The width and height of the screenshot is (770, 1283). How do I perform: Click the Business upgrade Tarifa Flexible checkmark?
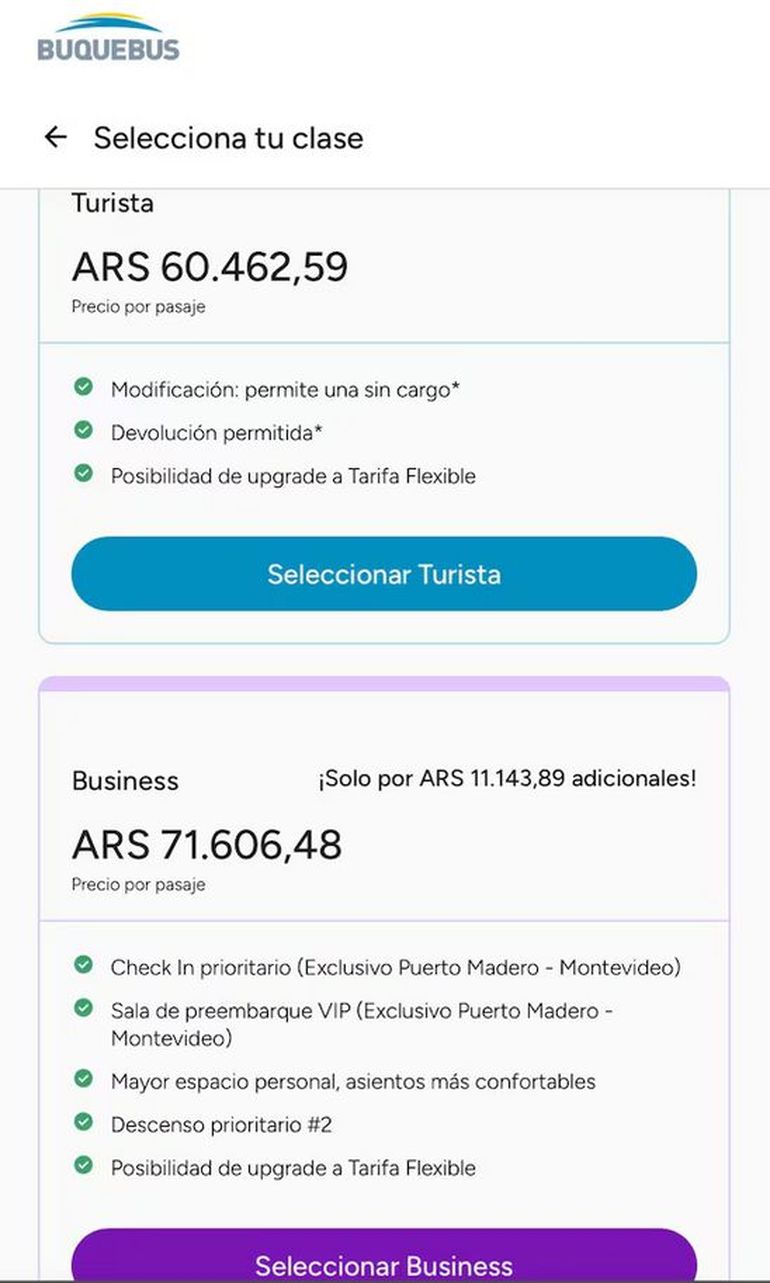pyautogui.click(x=84, y=1165)
